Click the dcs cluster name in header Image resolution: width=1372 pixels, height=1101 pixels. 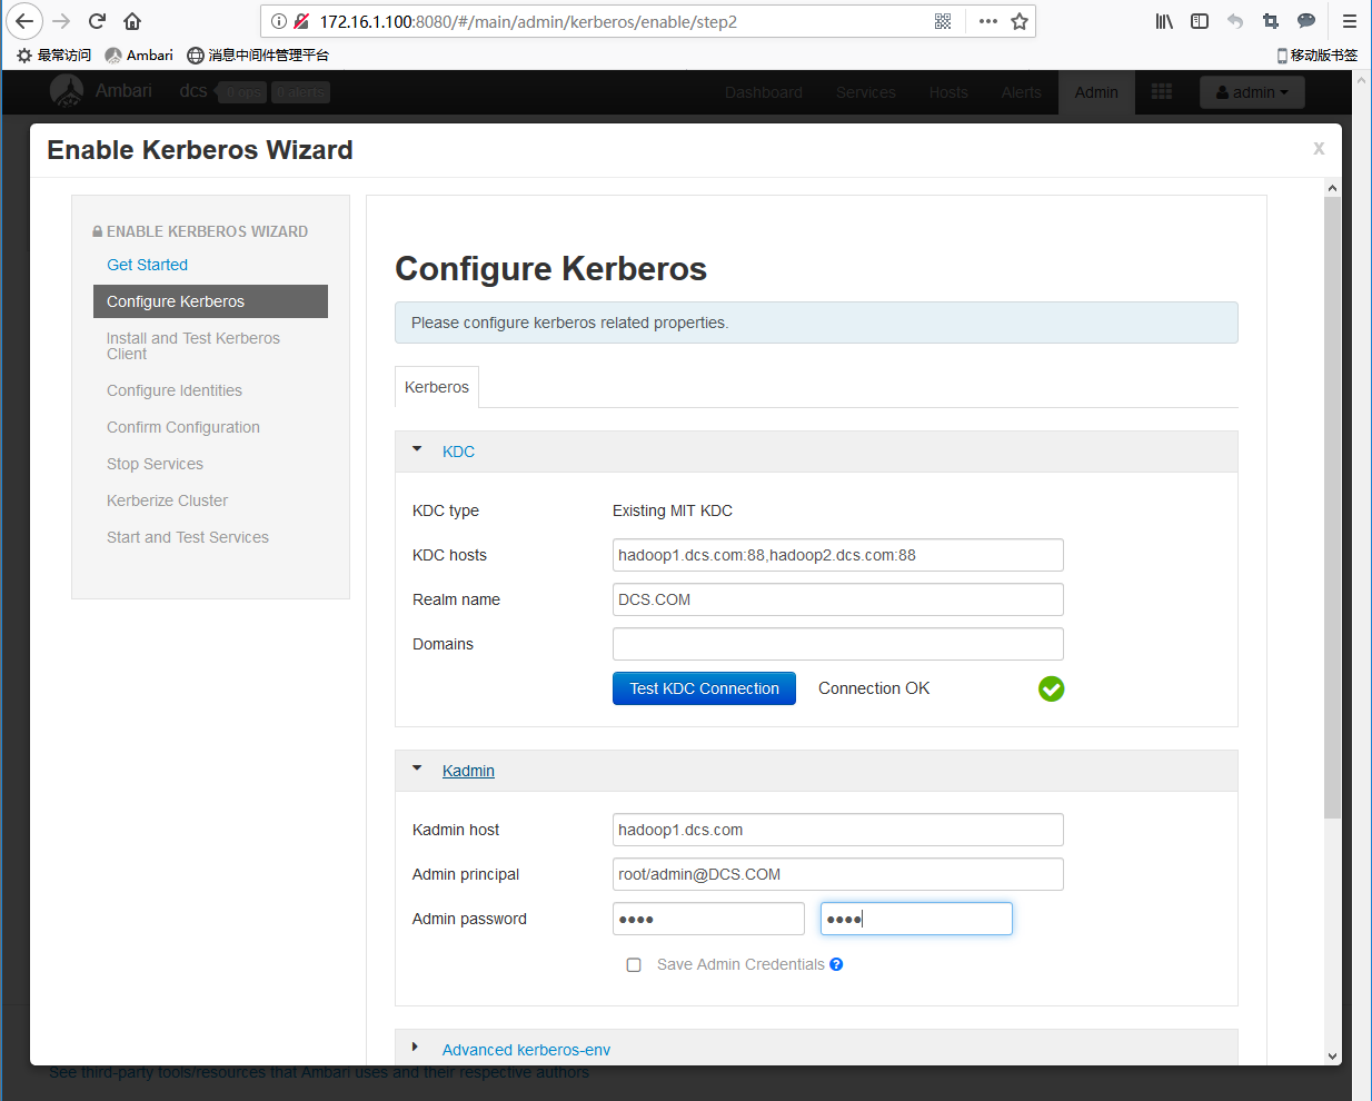pos(193,91)
